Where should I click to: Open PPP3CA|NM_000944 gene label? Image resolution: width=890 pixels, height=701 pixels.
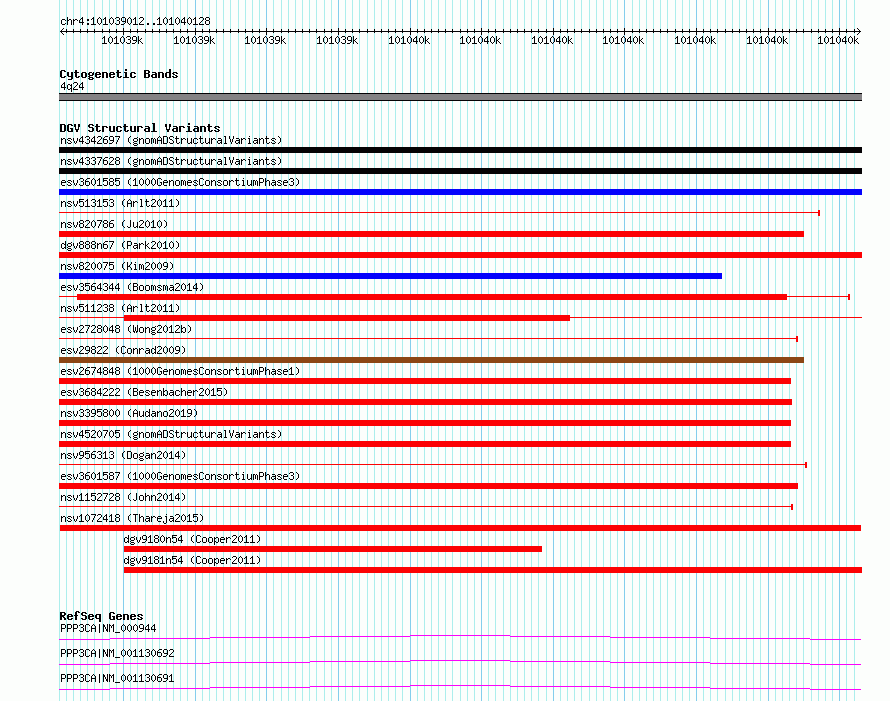[x=108, y=629]
